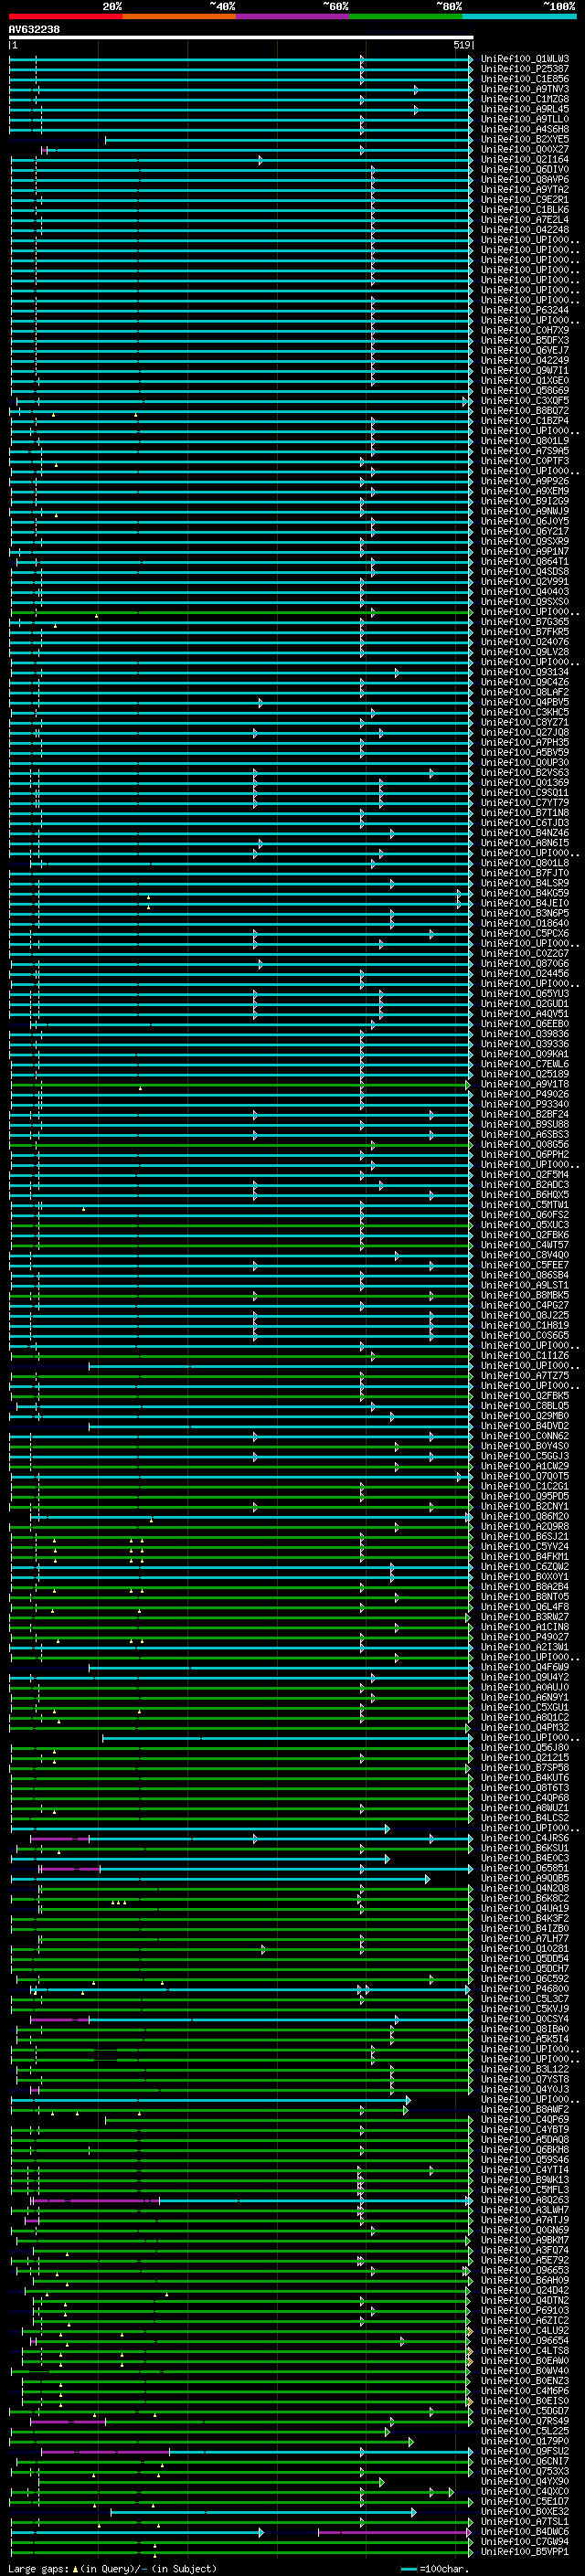The height and width of the screenshot is (2576, 585).
Task: Open hit UniRef100_Q1WLW3
Action: tap(525, 59)
